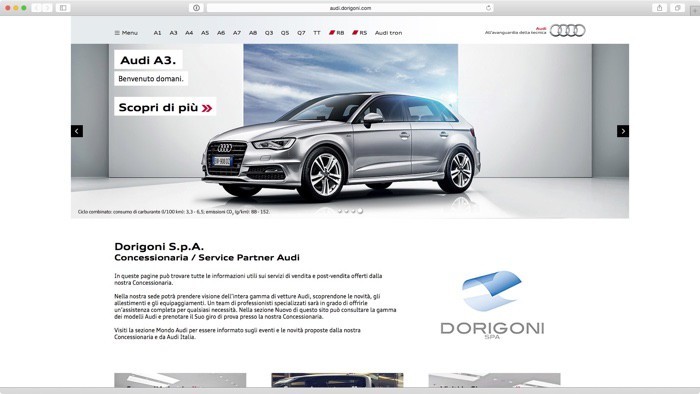Go to next slide arrow
This screenshot has width=700, height=394.
tap(623, 131)
